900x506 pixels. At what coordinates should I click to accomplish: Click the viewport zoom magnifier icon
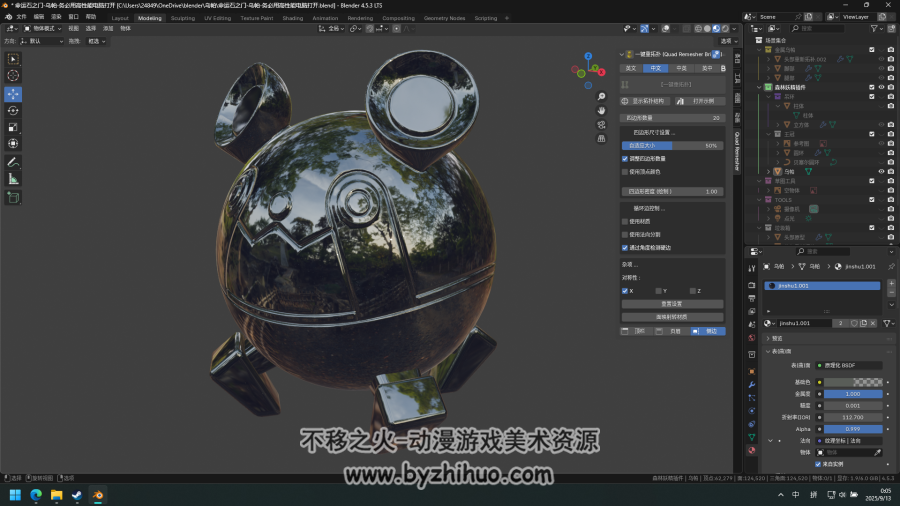(601, 96)
